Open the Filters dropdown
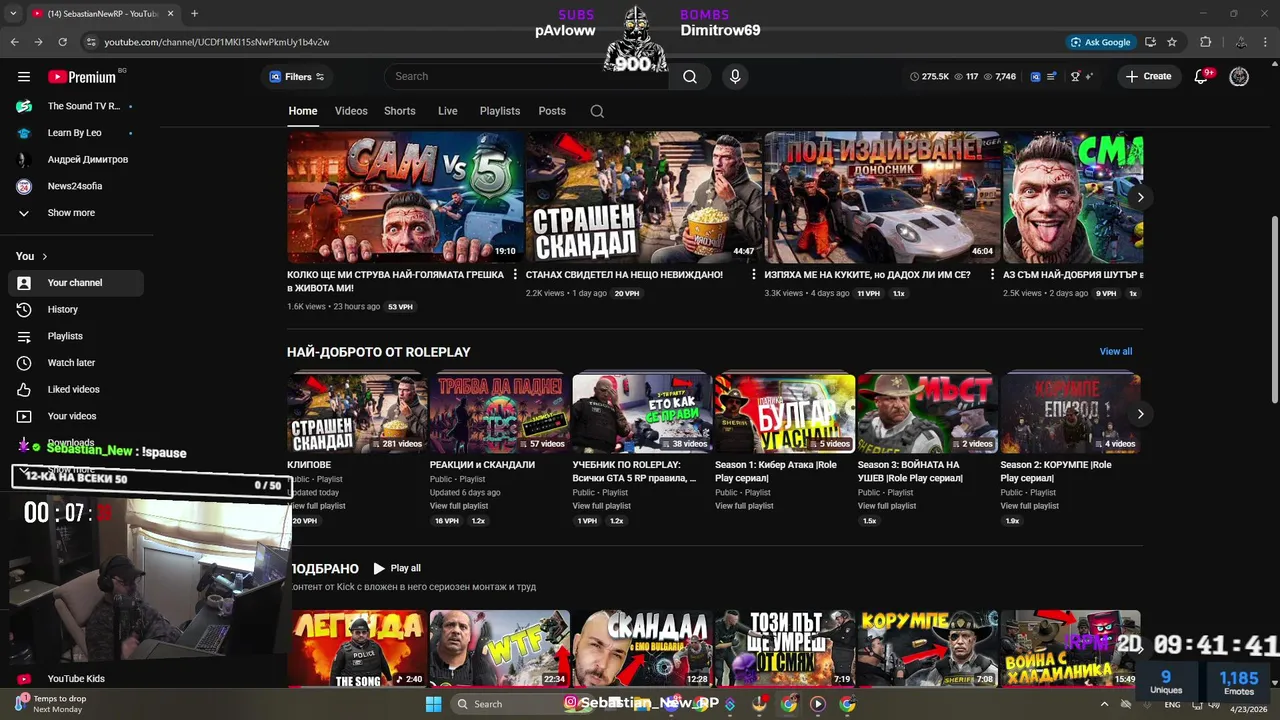Screen dimensions: 1280x720 tap(297, 77)
